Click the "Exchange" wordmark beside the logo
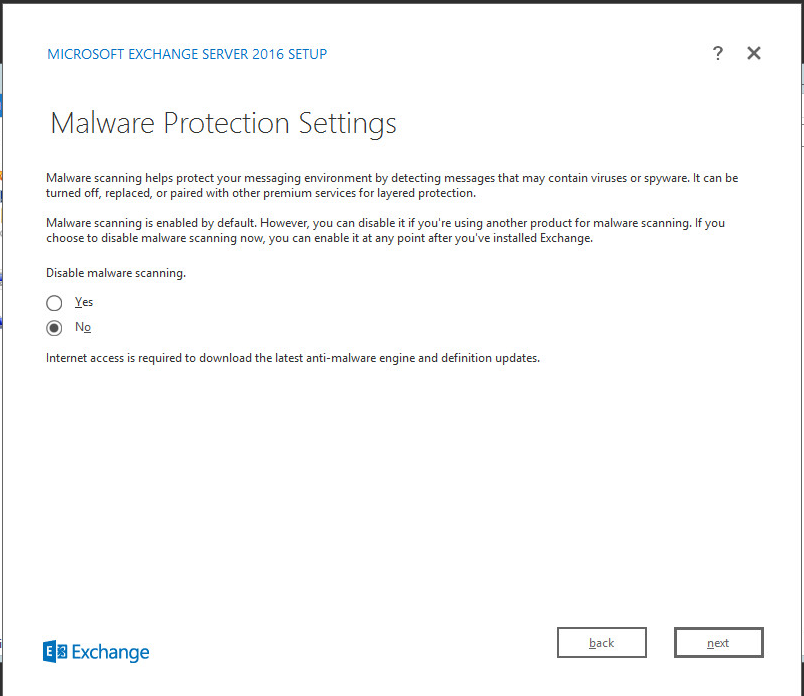Screen dimensions: 804x696 (110, 653)
